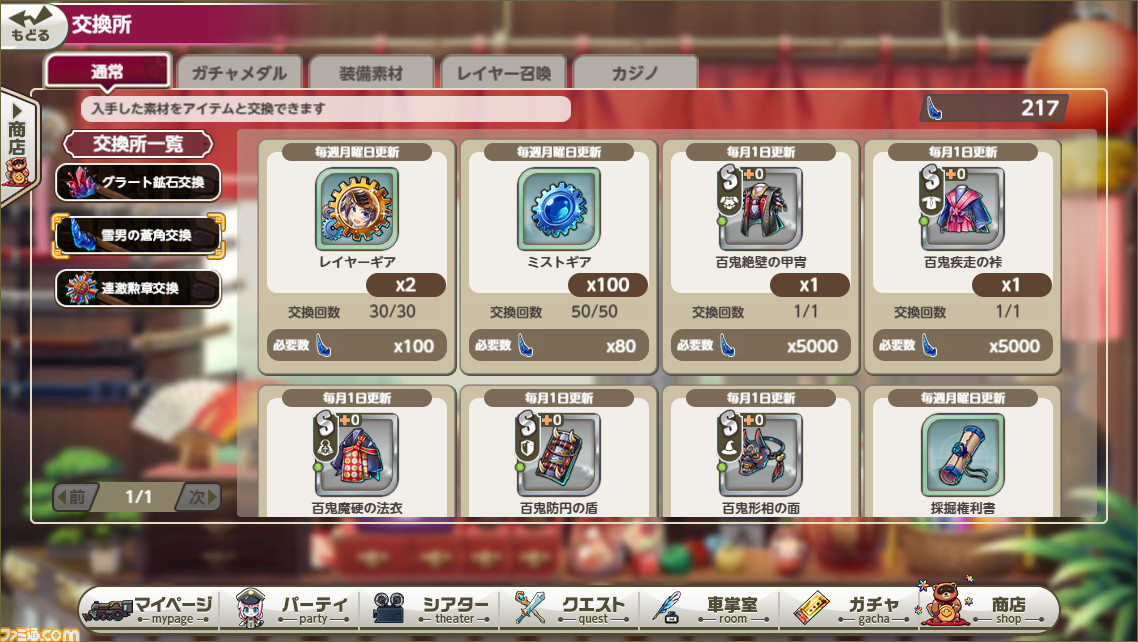This screenshot has width=1138, height=642.
Task: Open クエスト from the bottom navigation
Action: (570, 609)
